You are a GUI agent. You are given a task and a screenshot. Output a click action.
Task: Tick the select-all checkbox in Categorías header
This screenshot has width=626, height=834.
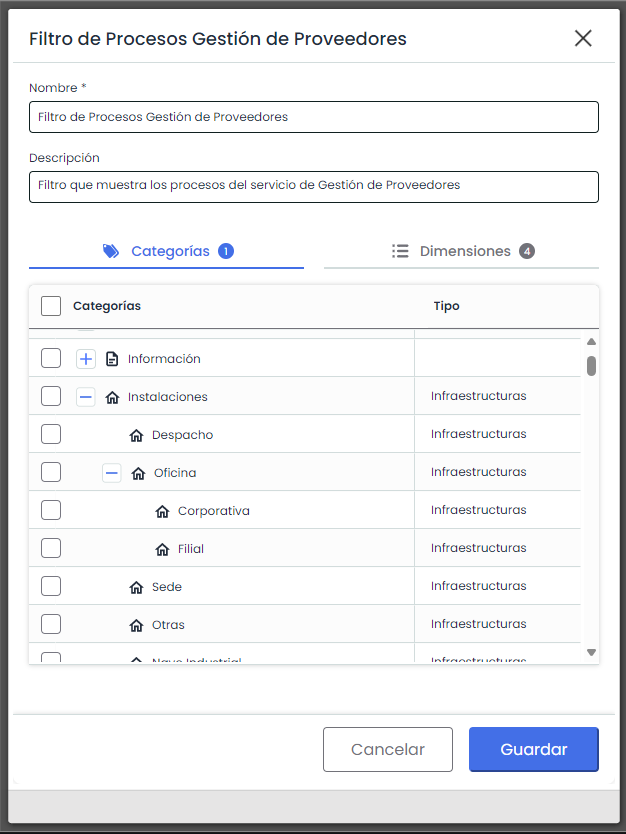[x=51, y=306]
